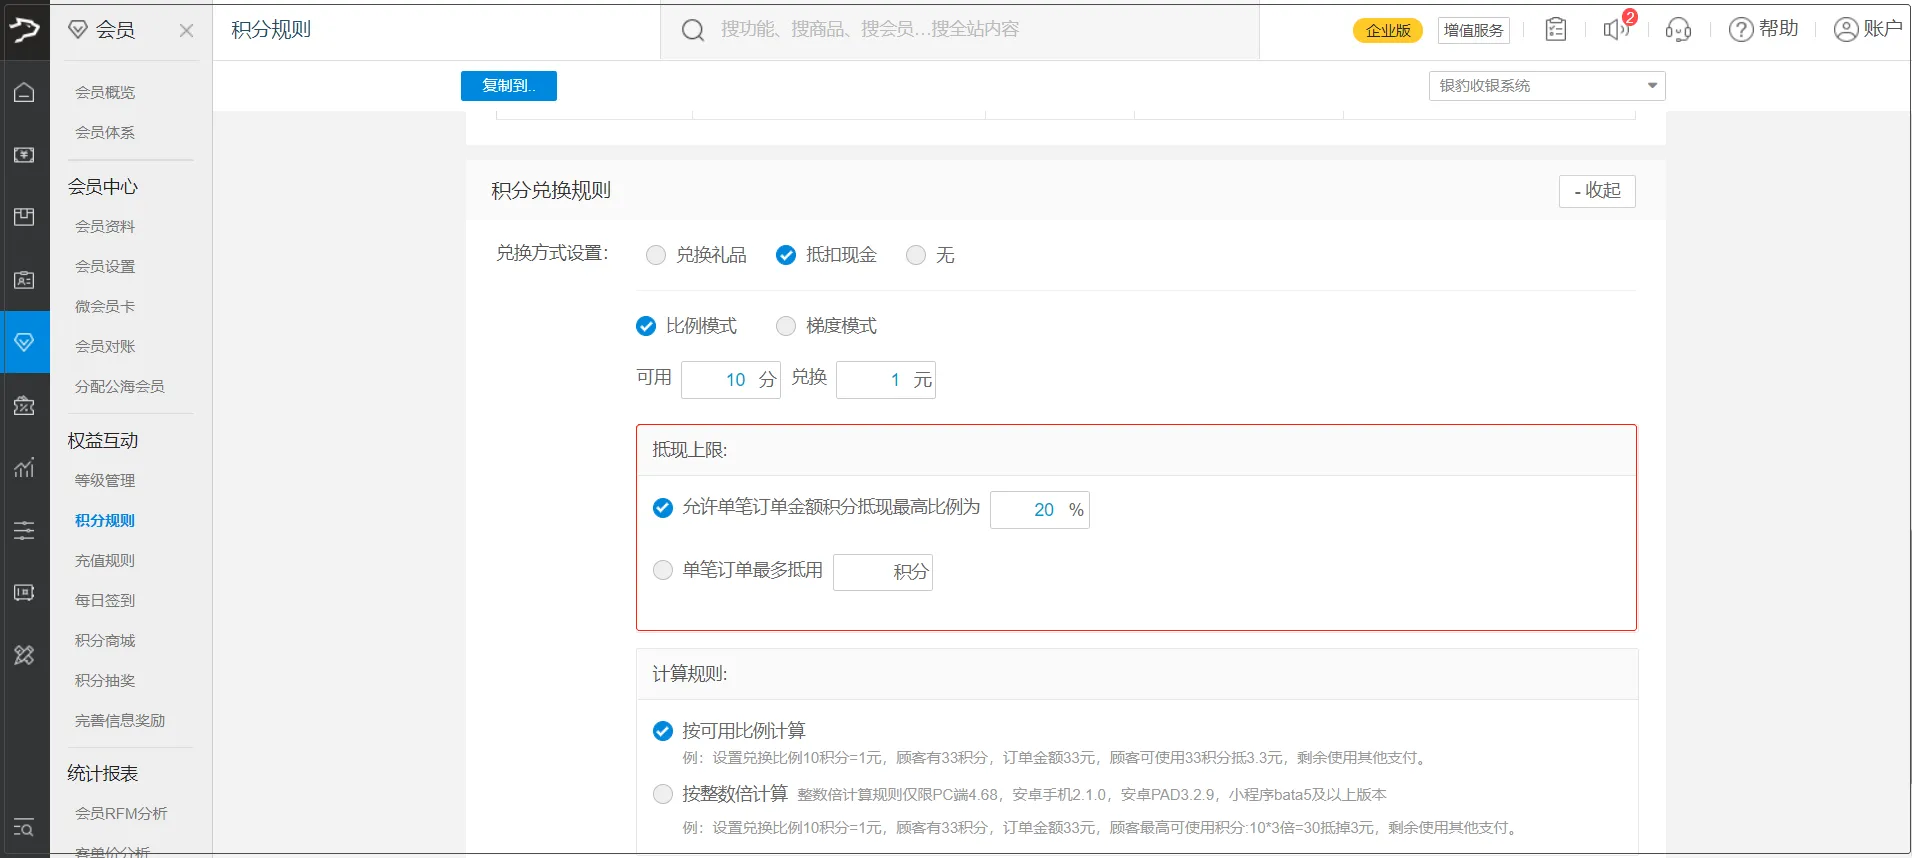Viewport: 1912px width, 858px height.
Task: Open 完善信息奖励 menu item
Action: coord(120,720)
